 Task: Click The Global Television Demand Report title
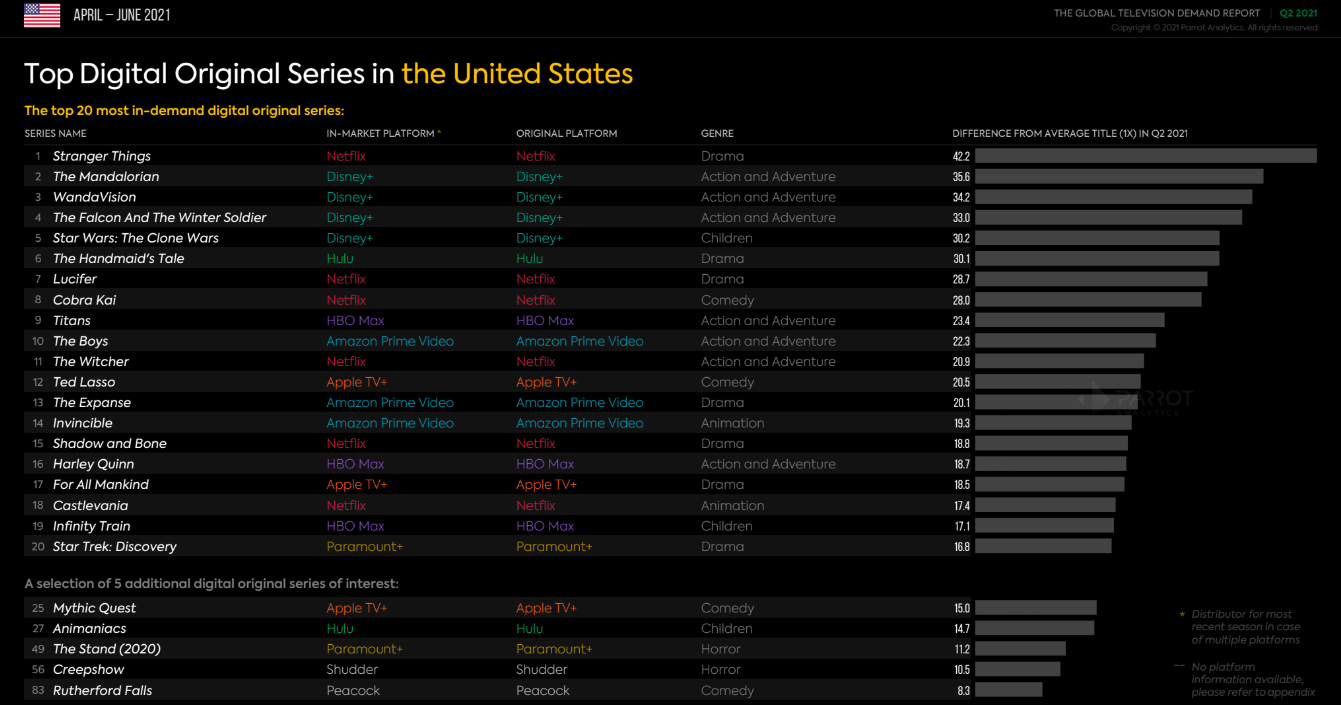pyautogui.click(x=1157, y=13)
